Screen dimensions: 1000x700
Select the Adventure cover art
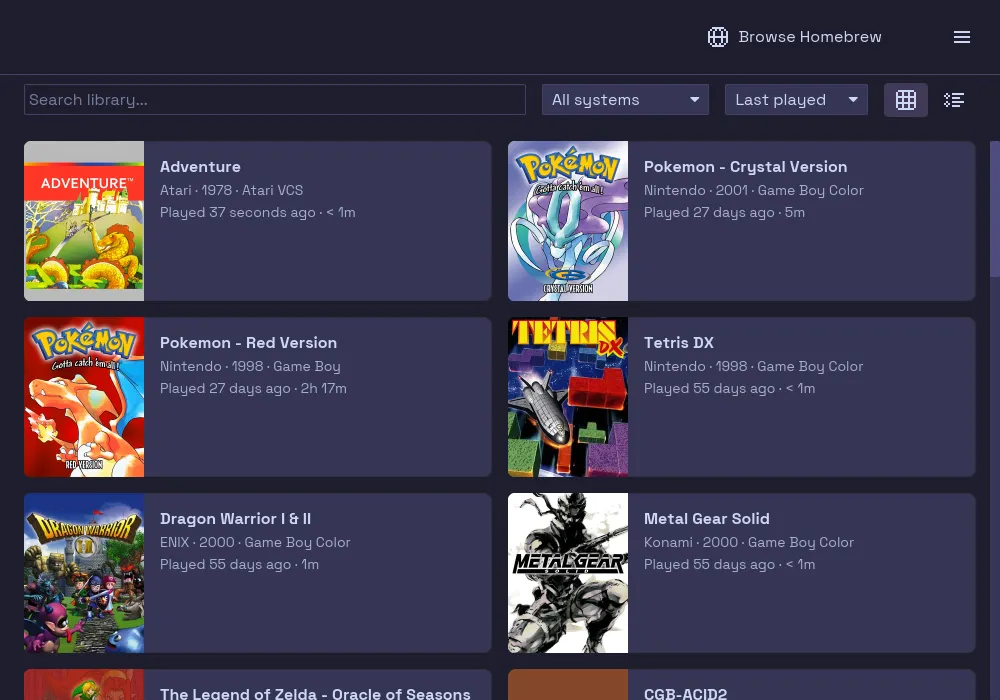84,221
